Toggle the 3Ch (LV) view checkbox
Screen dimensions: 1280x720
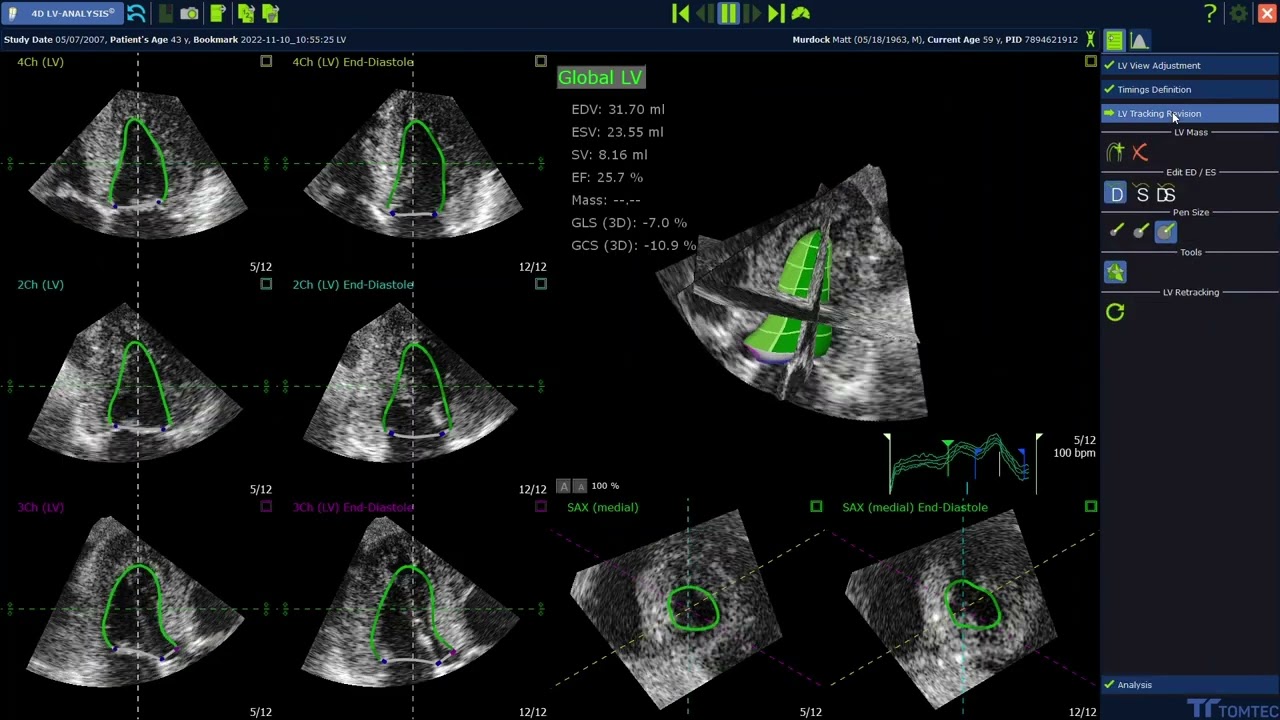266,507
